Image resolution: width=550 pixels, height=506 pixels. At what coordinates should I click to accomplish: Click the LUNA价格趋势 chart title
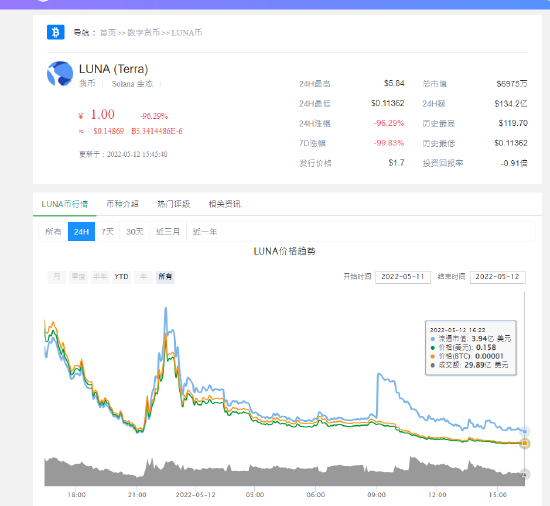pyautogui.click(x=284, y=251)
